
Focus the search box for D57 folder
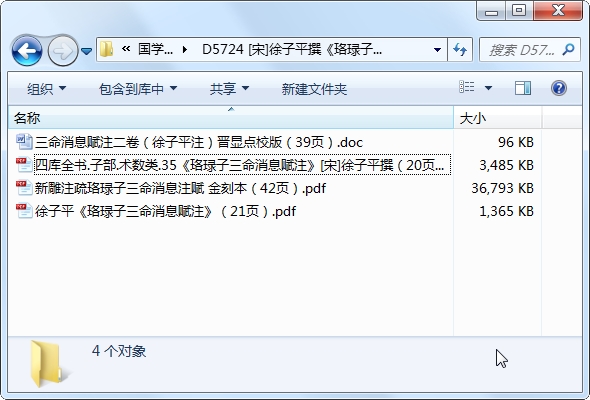tap(523, 50)
